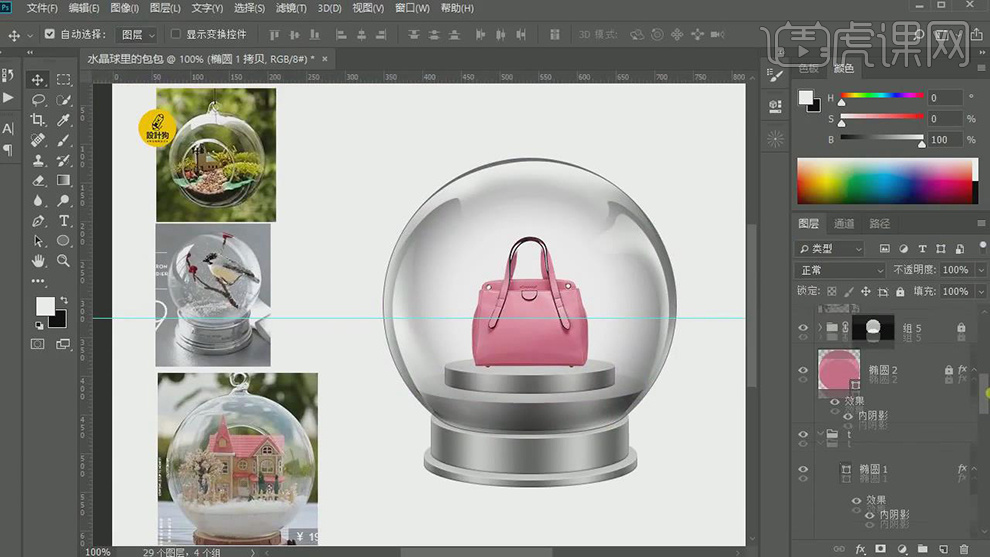
Task: Uncheck the 自动选择 checkbox
Action: coord(50,34)
